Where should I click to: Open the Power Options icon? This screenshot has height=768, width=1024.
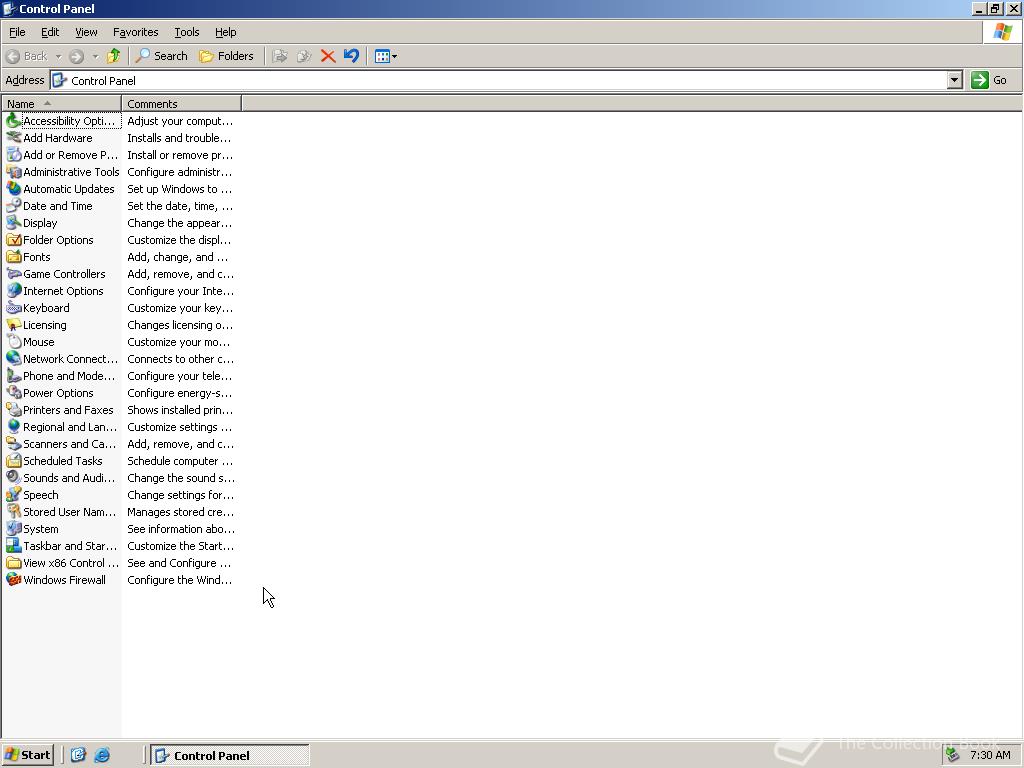tap(14, 392)
